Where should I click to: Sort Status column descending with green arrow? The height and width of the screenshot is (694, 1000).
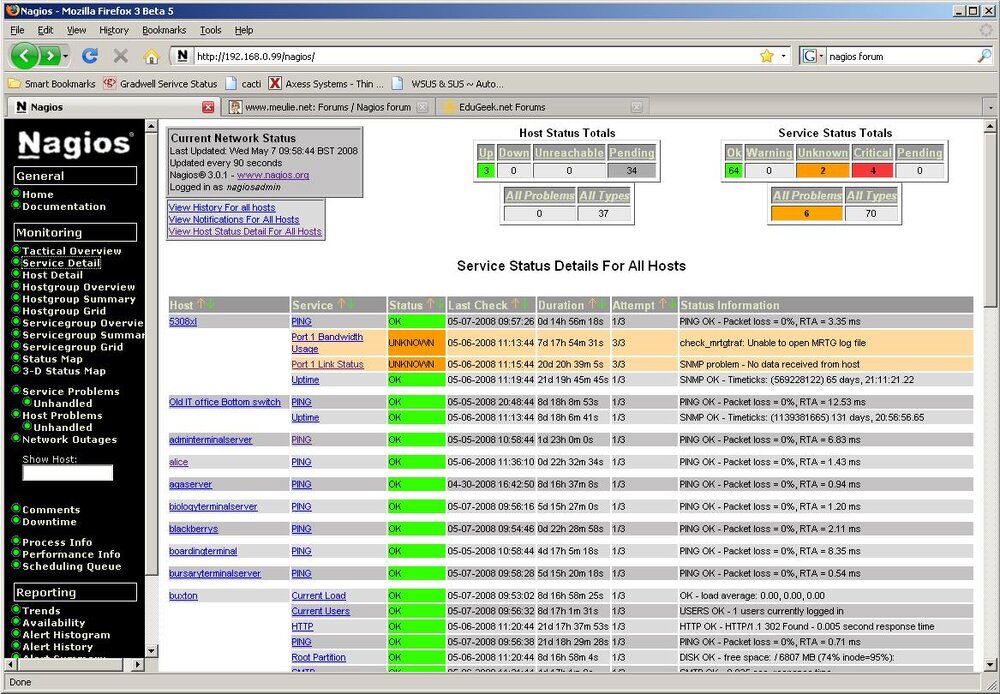pos(439,305)
